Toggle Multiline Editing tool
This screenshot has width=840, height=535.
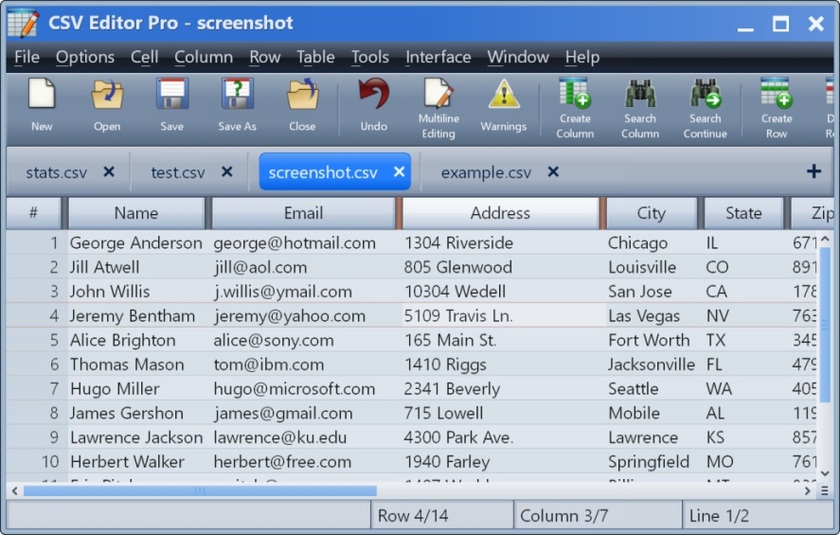click(x=438, y=93)
